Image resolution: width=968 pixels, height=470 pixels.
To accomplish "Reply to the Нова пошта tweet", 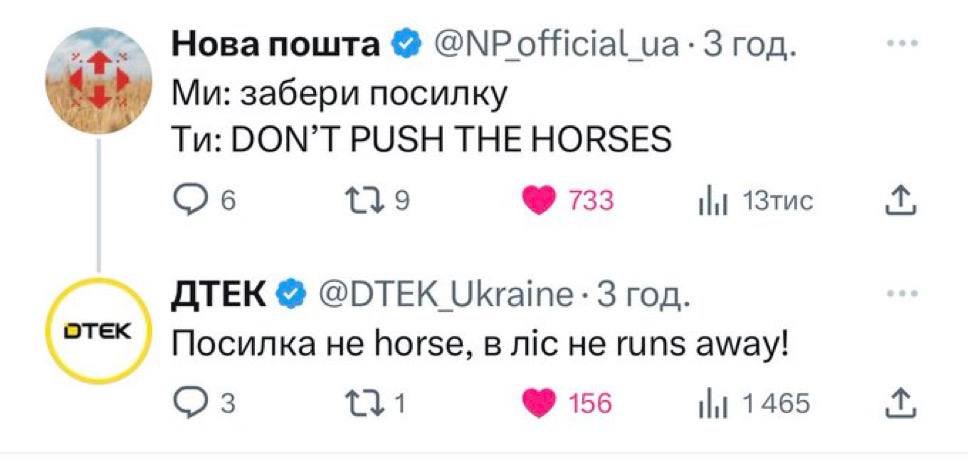I will [190, 202].
